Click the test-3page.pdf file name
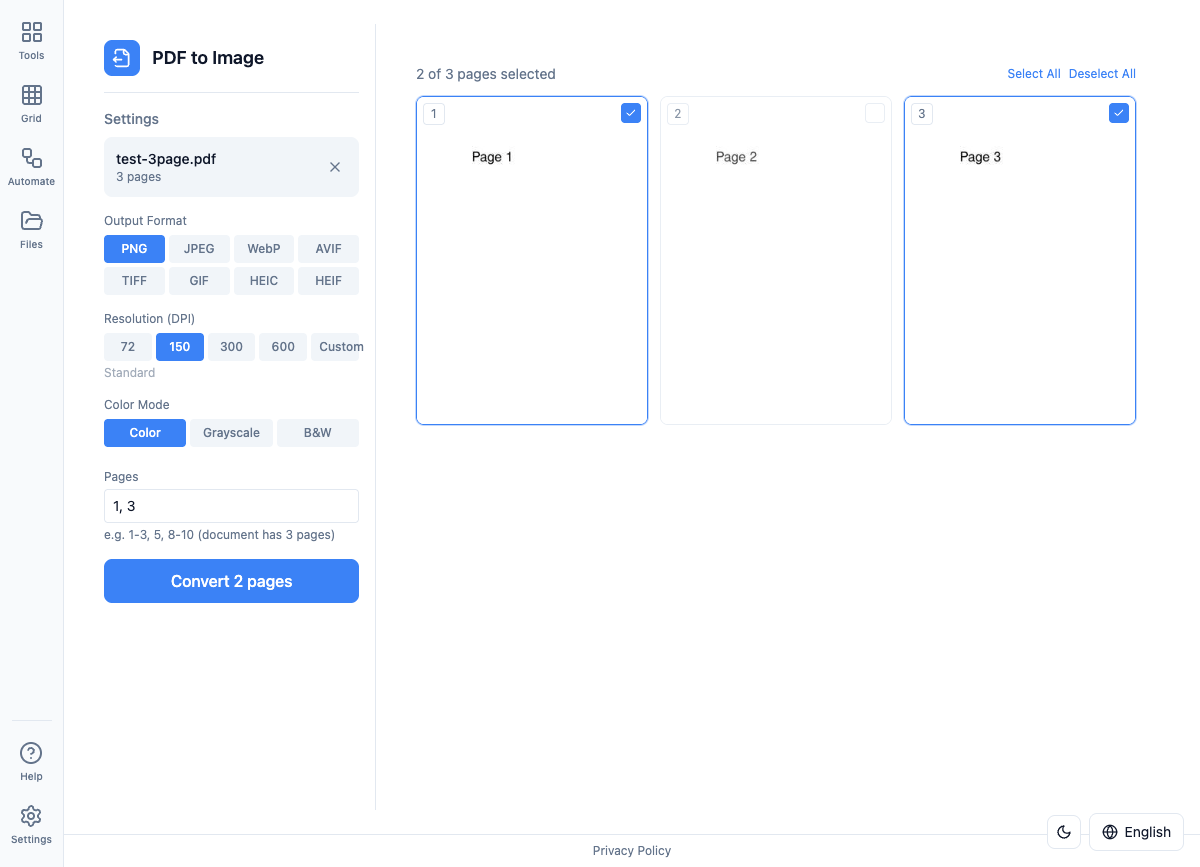 tap(166, 159)
